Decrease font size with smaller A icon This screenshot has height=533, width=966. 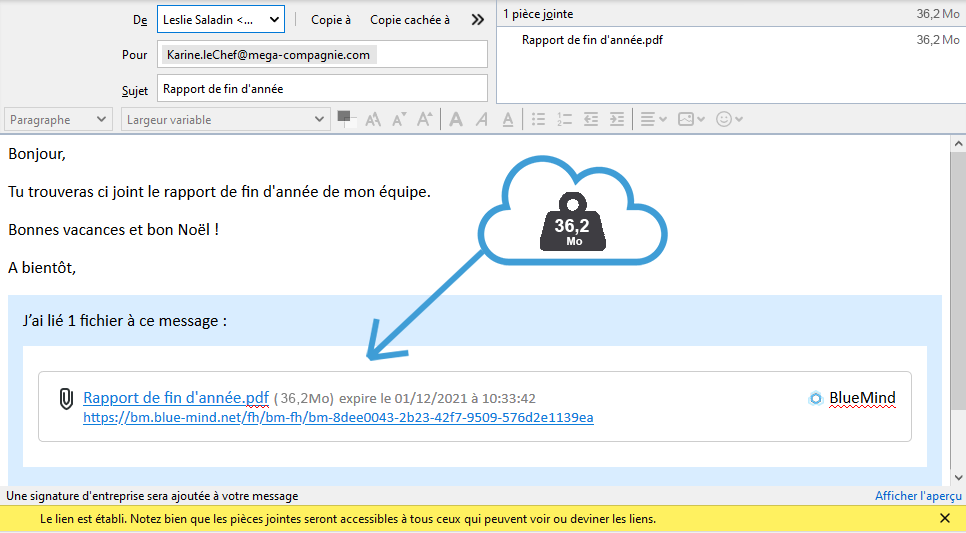pyautogui.click(x=398, y=119)
